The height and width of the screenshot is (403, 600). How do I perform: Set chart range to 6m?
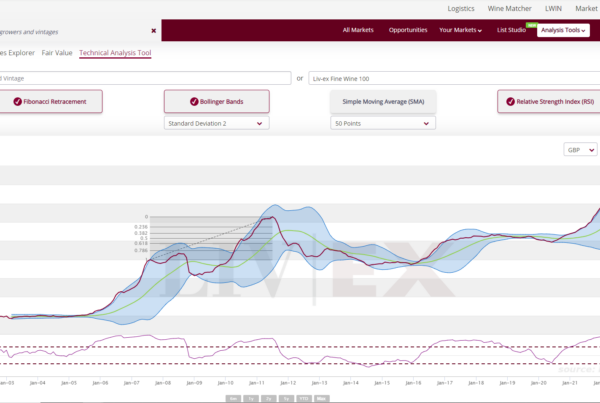[233, 398]
